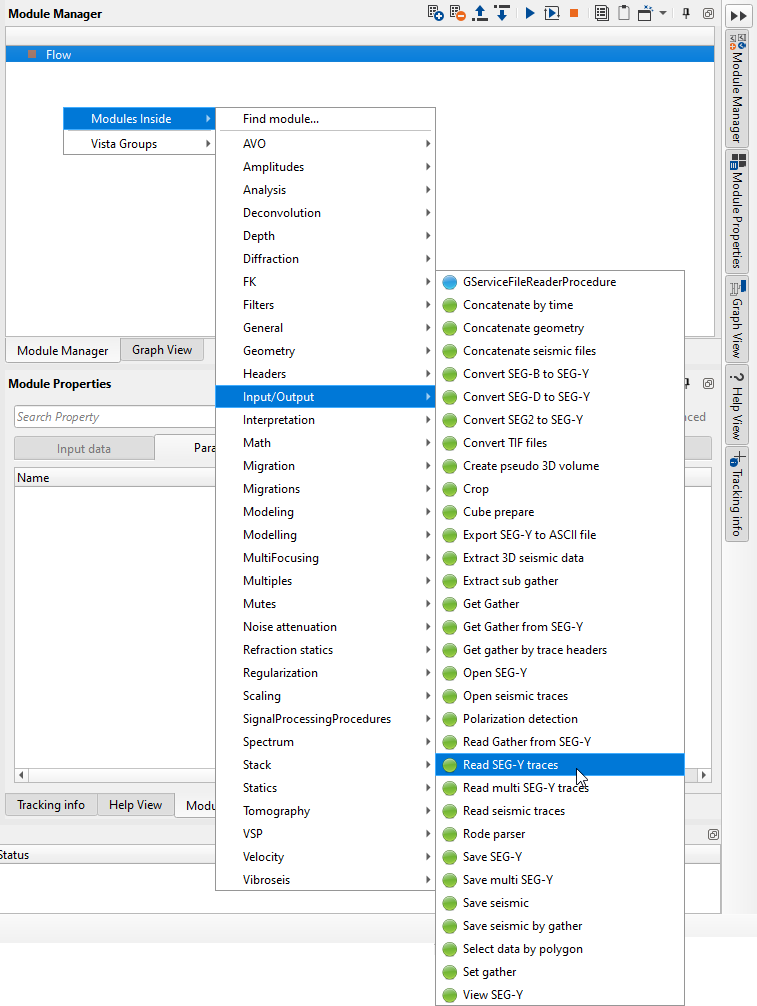Viewport: 757px width, 1006px height.
Task: Click the copy modules icon
Action: click(602, 14)
